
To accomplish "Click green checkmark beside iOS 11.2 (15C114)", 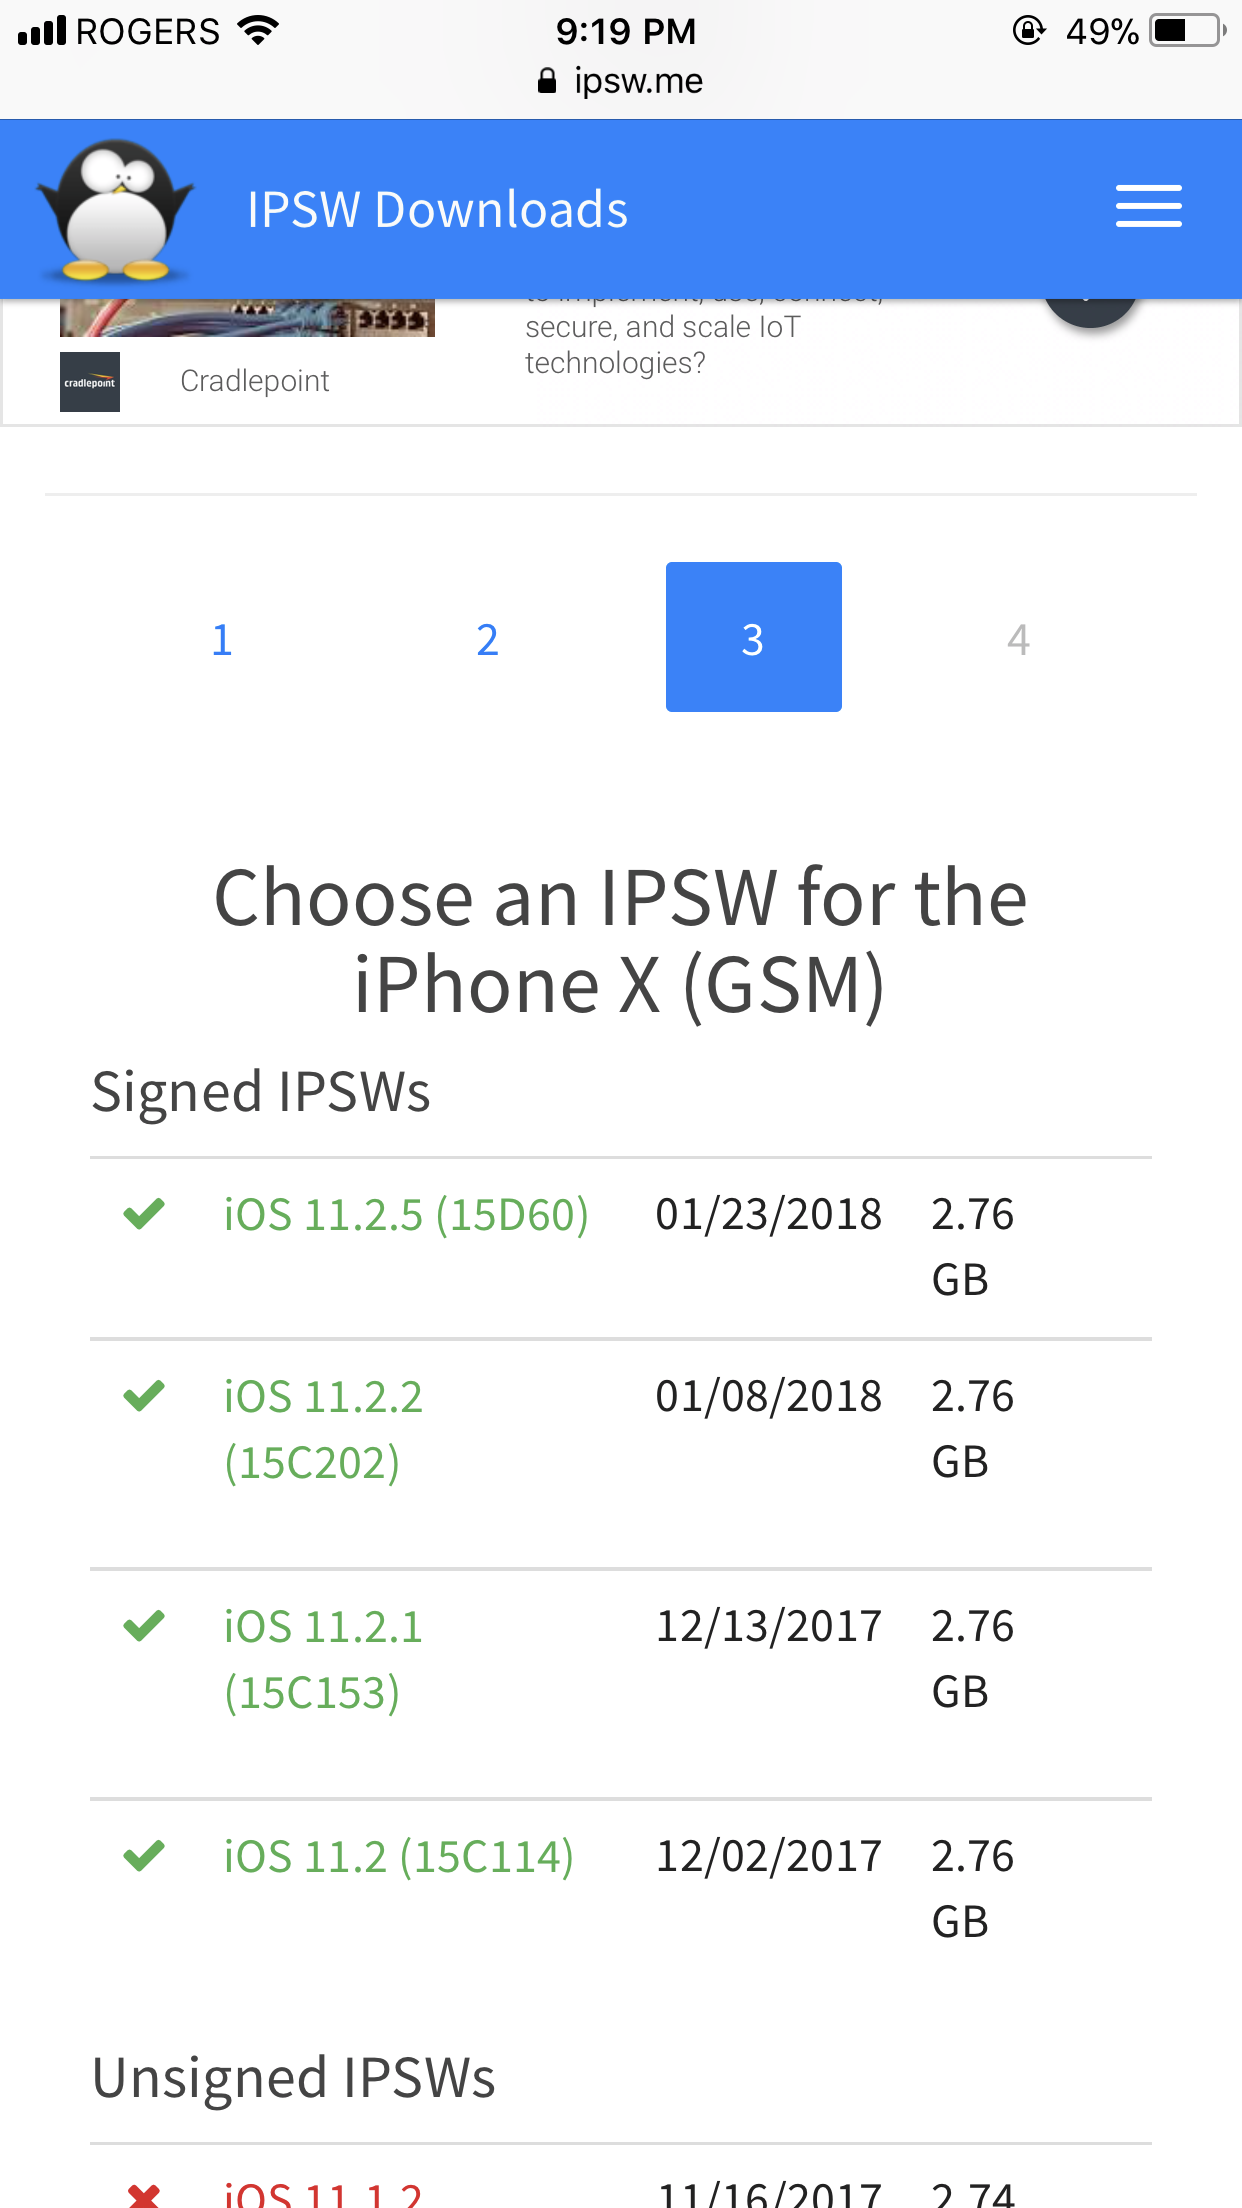I will pyautogui.click(x=144, y=1855).
